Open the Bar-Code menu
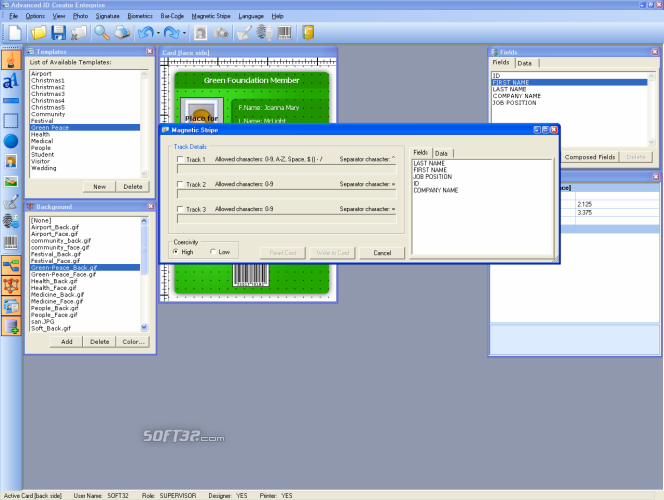 172,16
